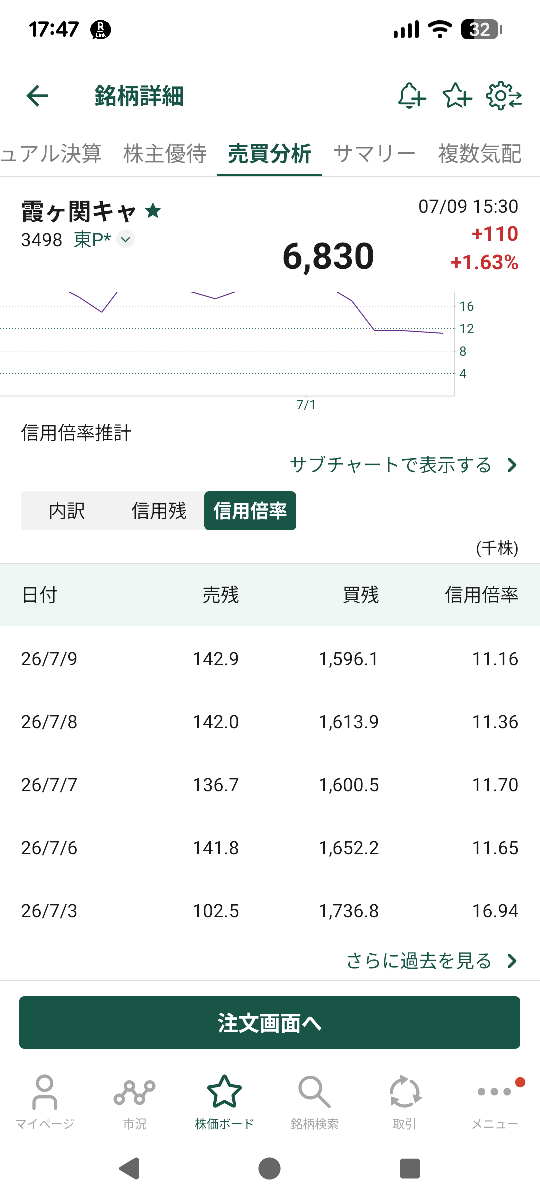Tap the green star beside 霞ヶ関キャ
Viewport: 540px width, 1200px height.
click(x=153, y=211)
